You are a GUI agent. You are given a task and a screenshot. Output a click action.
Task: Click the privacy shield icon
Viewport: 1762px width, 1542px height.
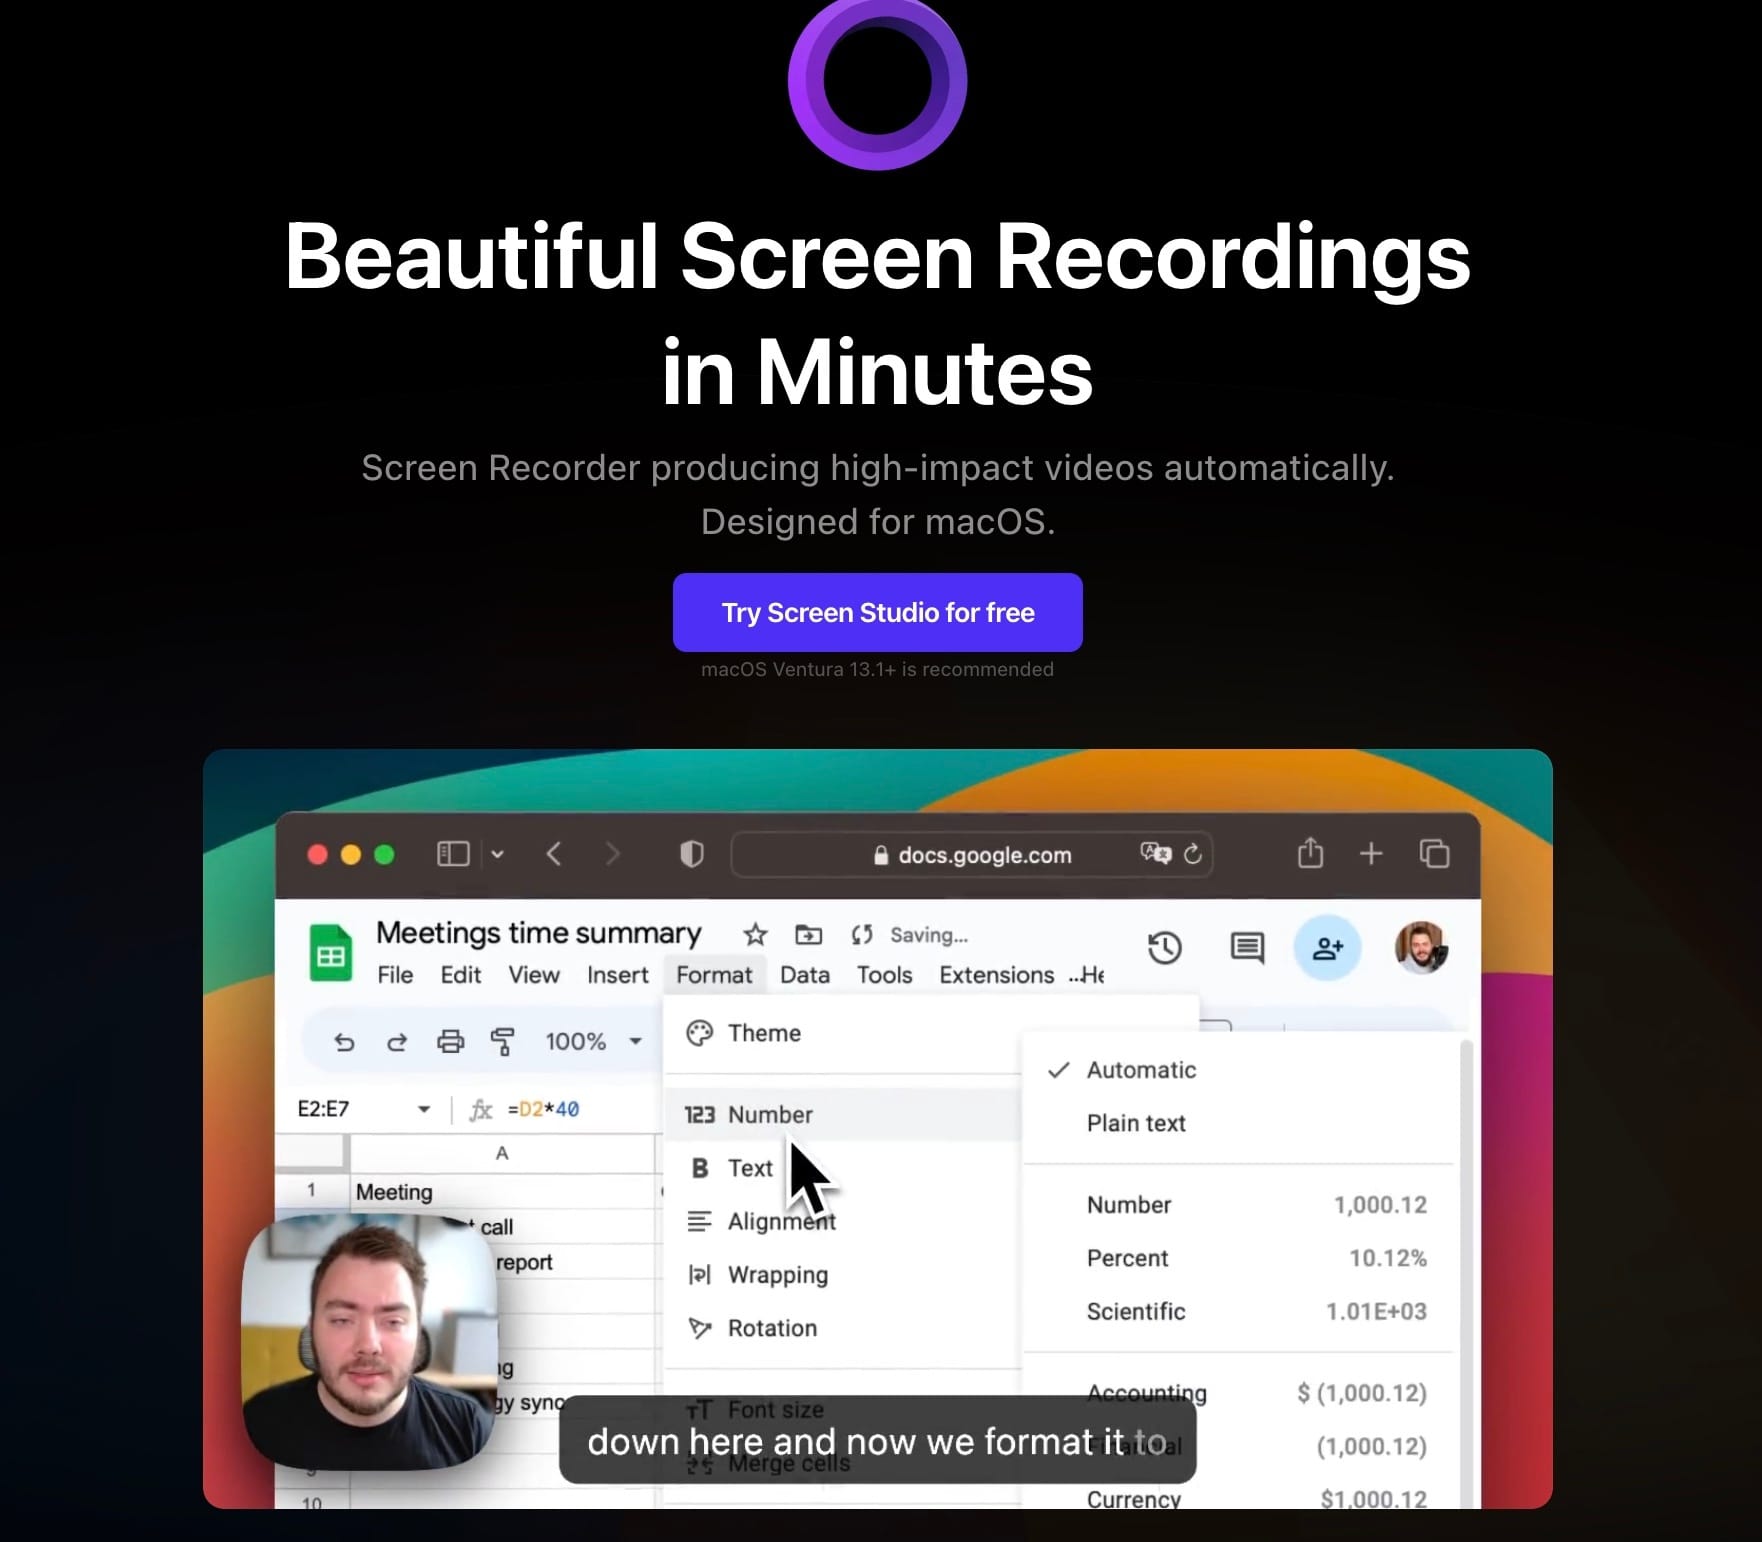coord(691,854)
